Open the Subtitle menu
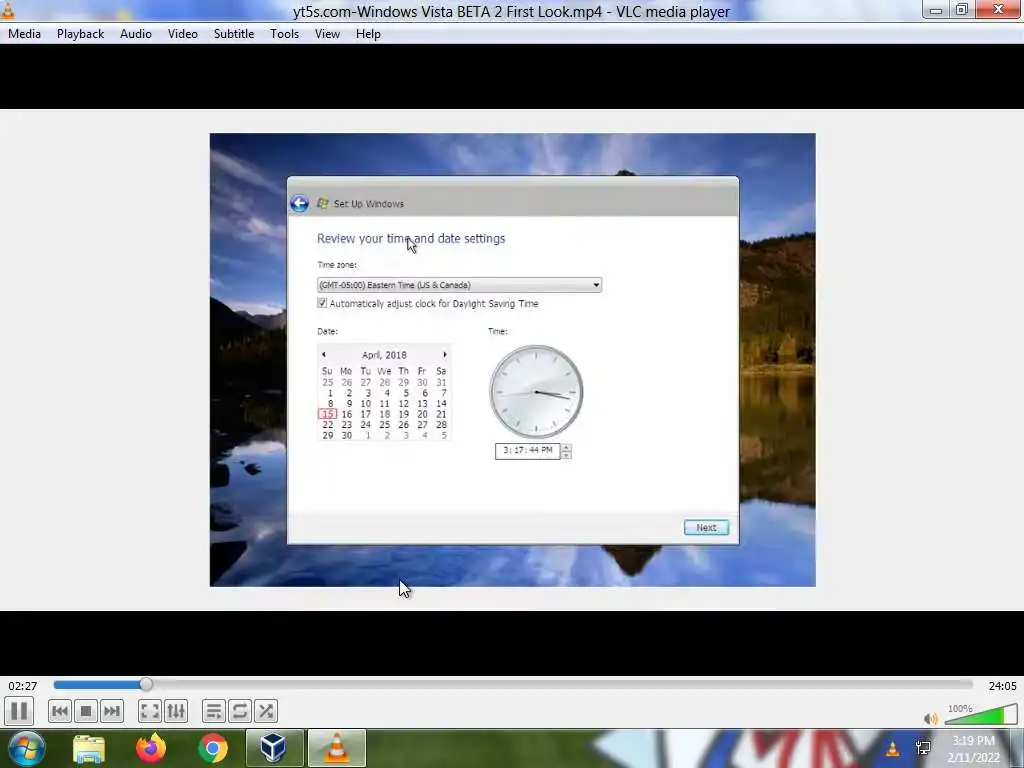1024x768 pixels. [x=234, y=34]
